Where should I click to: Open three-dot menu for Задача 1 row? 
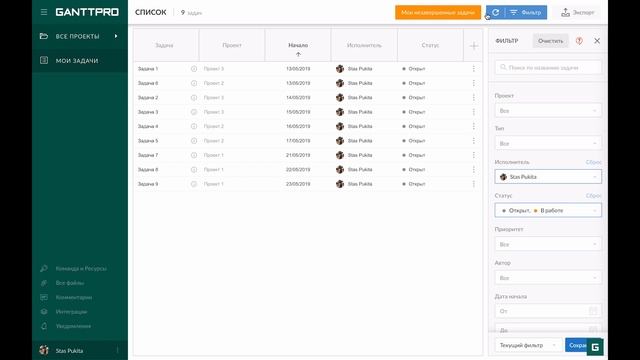[473, 69]
